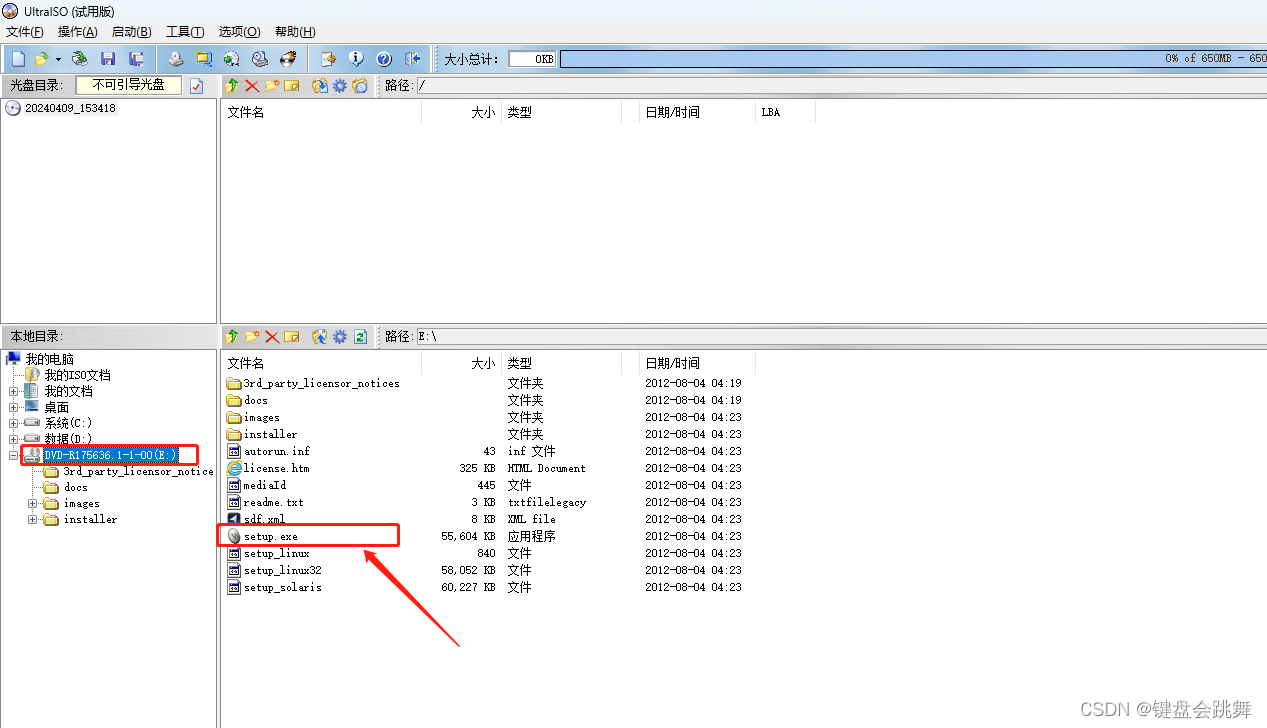Open the 选项(O) menu
Viewport: 1267px width, 728px height.
tap(239, 32)
